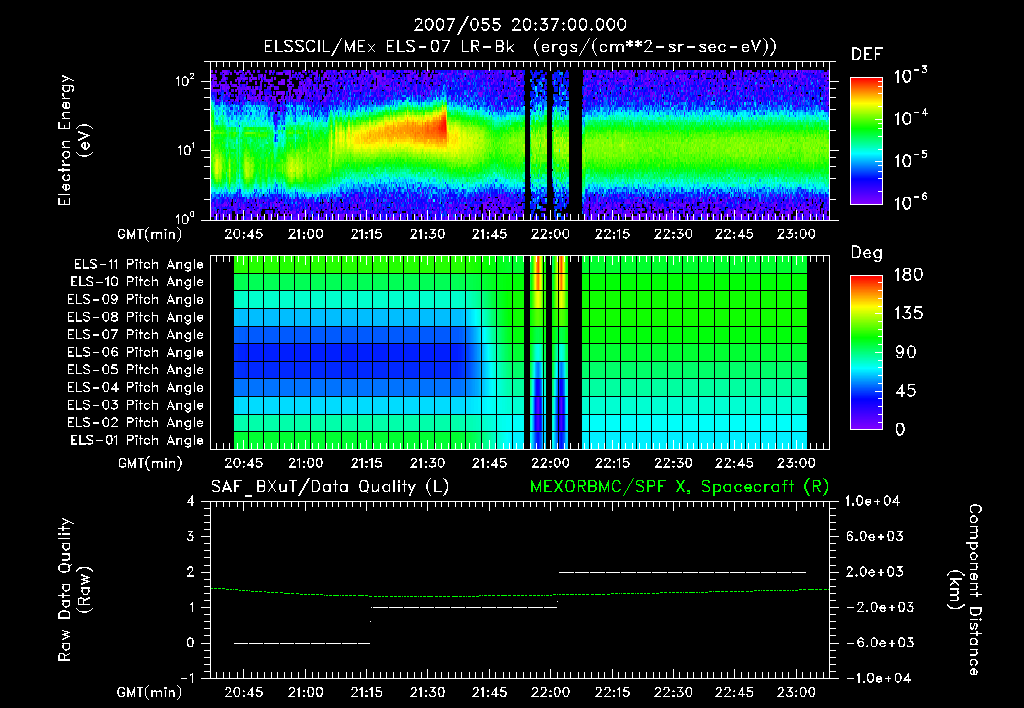Click the -1 tick on the data quality axis
Screen dimensions: 1024x708
pyautogui.click(x=187, y=678)
